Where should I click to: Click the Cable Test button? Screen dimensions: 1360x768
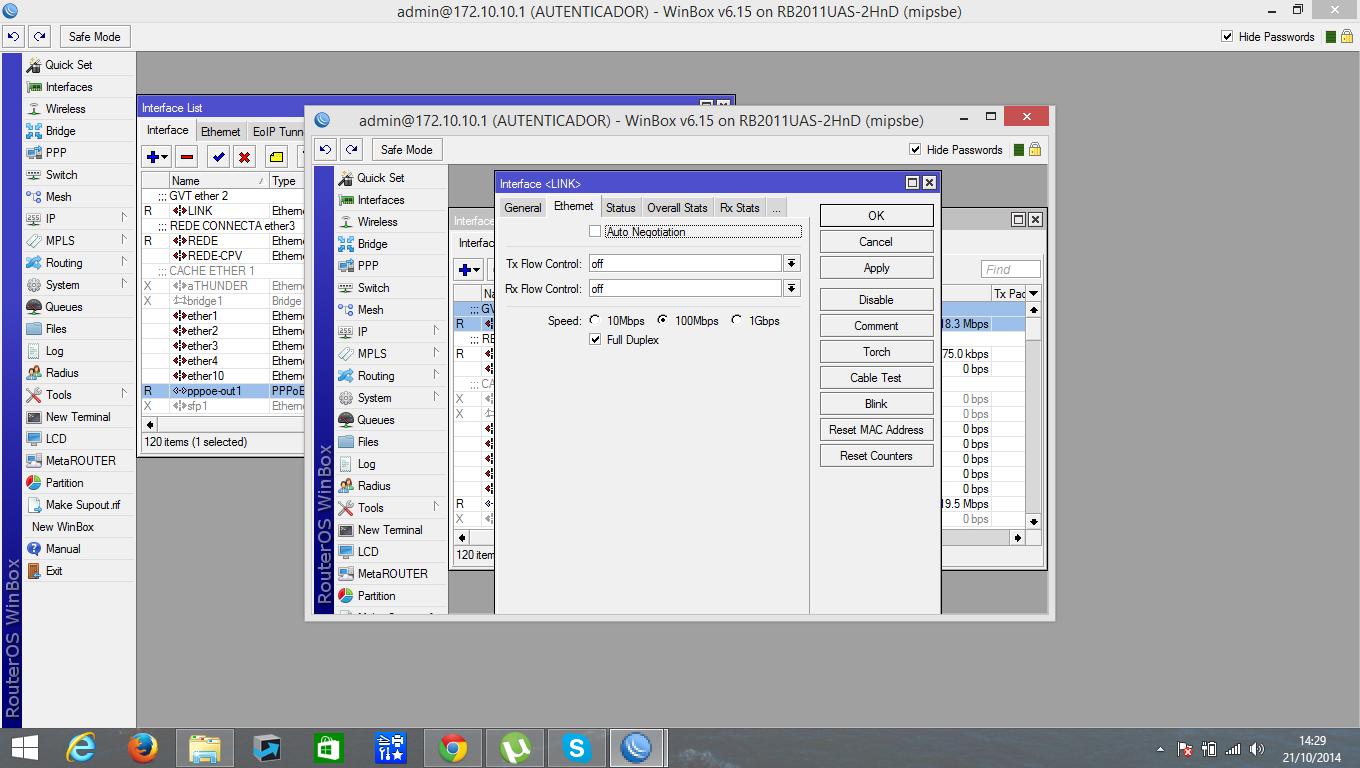(876, 378)
